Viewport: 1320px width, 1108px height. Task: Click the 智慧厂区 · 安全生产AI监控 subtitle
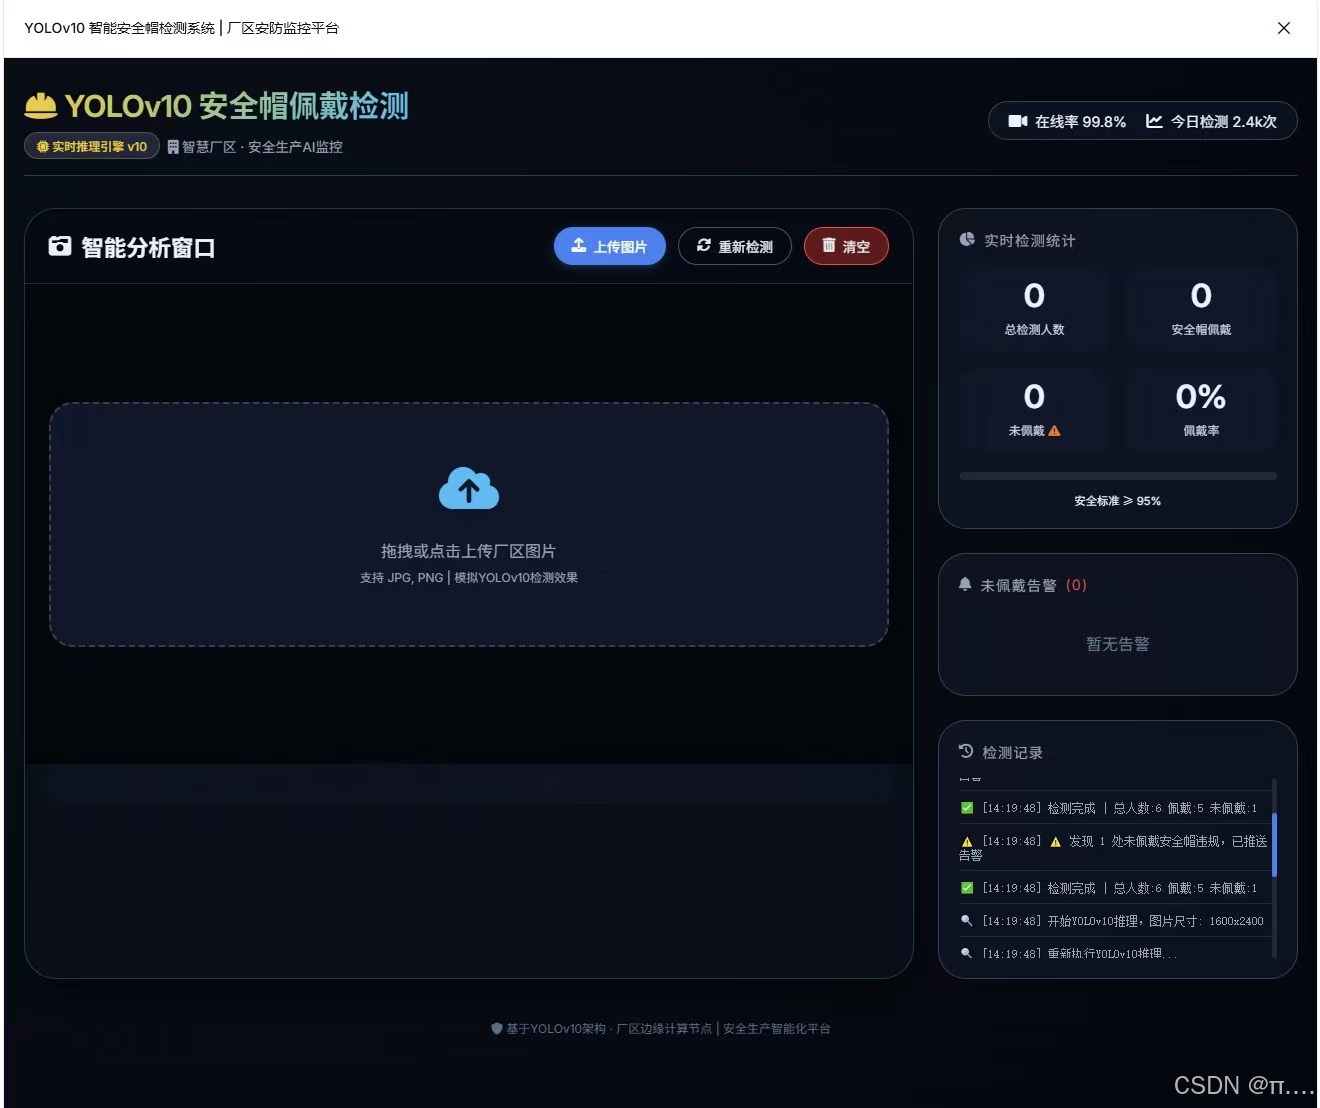pyautogui.click(x=262, y=147)
